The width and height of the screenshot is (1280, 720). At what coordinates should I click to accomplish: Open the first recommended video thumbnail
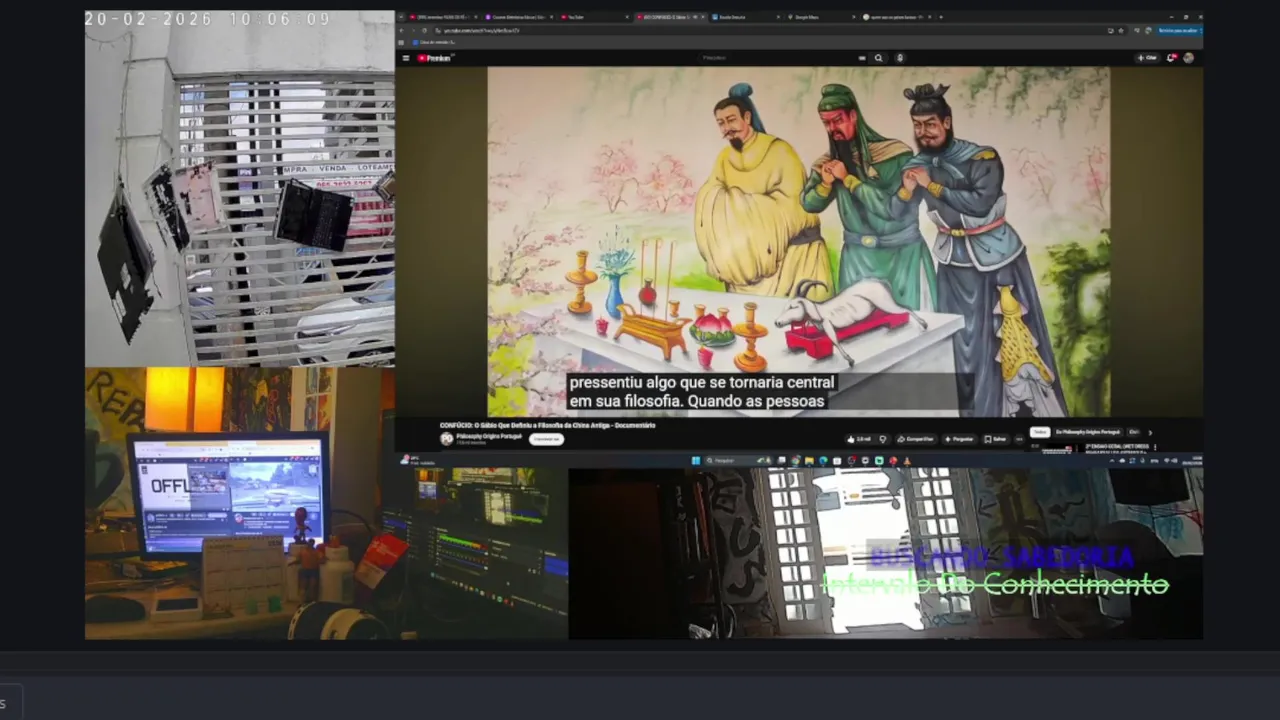coord(1057,448)
